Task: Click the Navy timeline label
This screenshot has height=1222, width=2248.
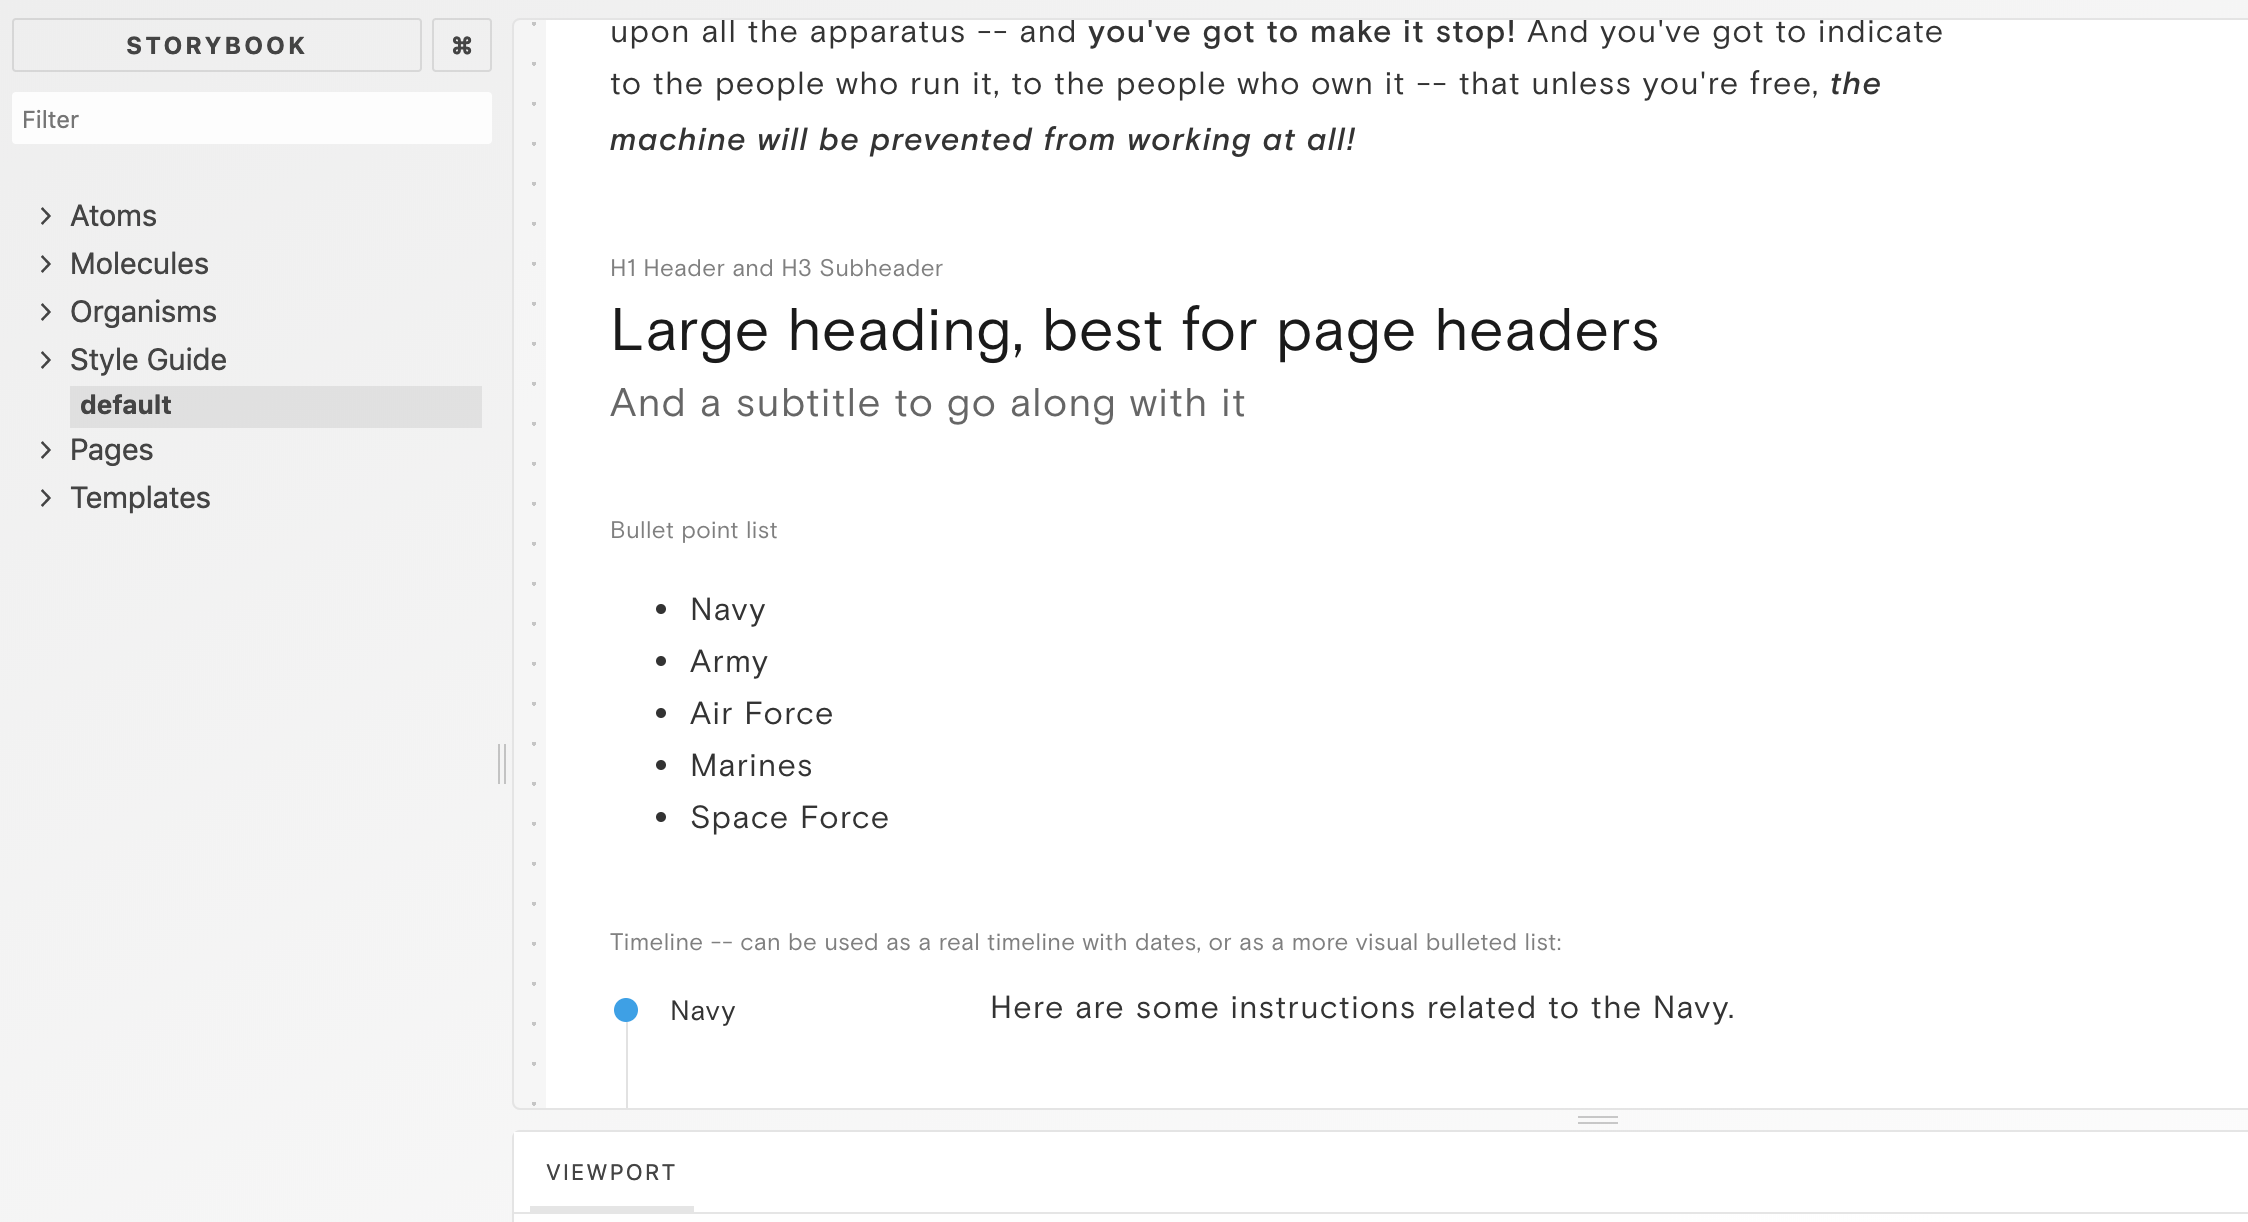Action: pyautogui.click(x=703, y=1011)
